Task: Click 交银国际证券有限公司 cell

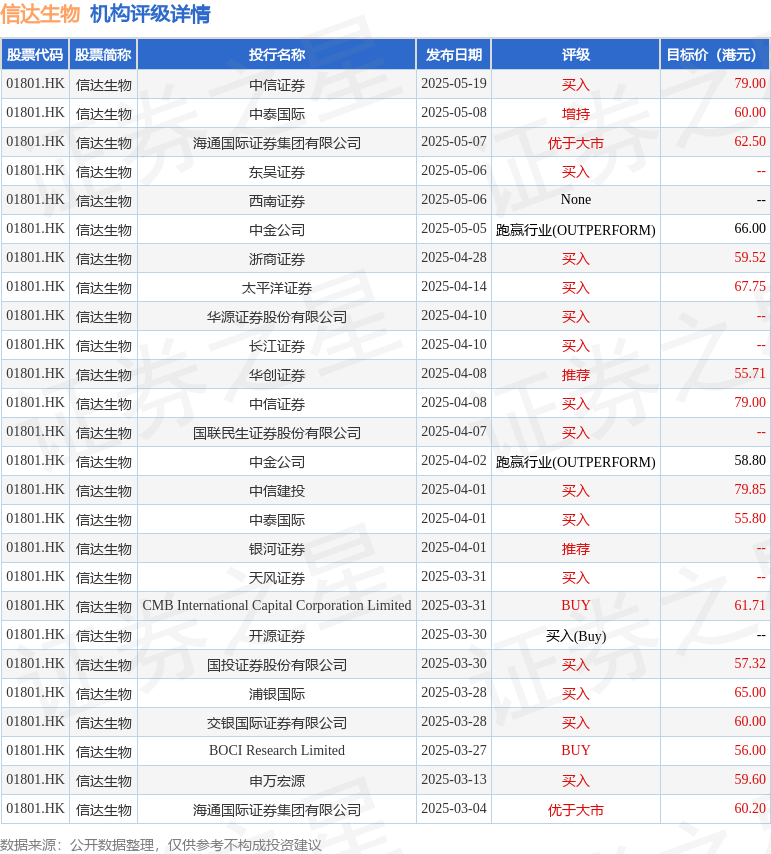Action: (x=277, y=722)
